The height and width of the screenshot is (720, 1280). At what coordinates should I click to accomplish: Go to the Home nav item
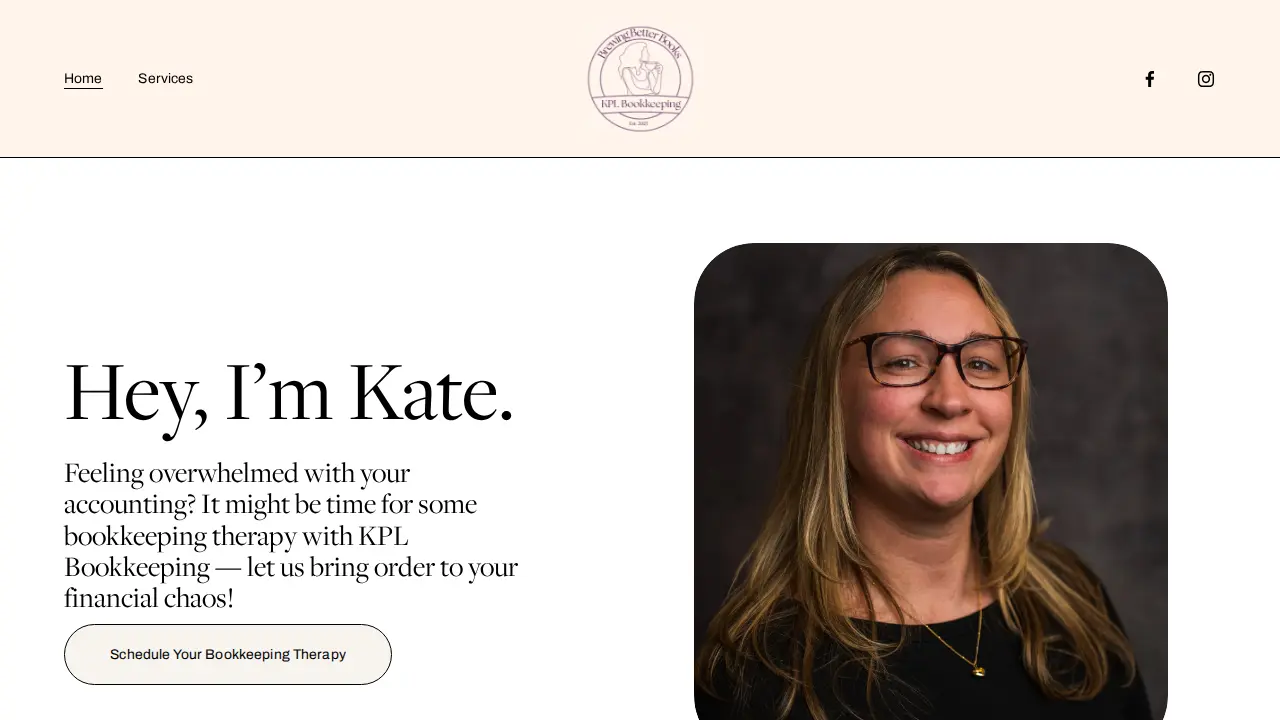[83, 79]
